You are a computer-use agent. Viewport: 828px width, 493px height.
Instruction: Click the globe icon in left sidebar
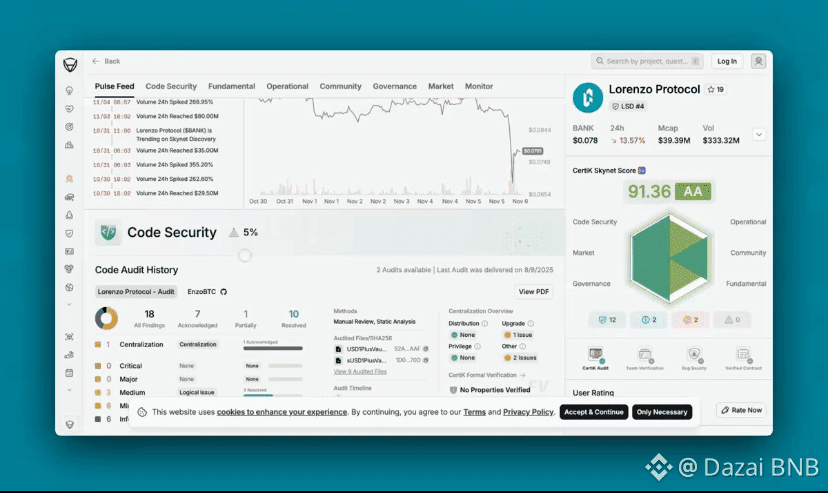coord(69,288)
